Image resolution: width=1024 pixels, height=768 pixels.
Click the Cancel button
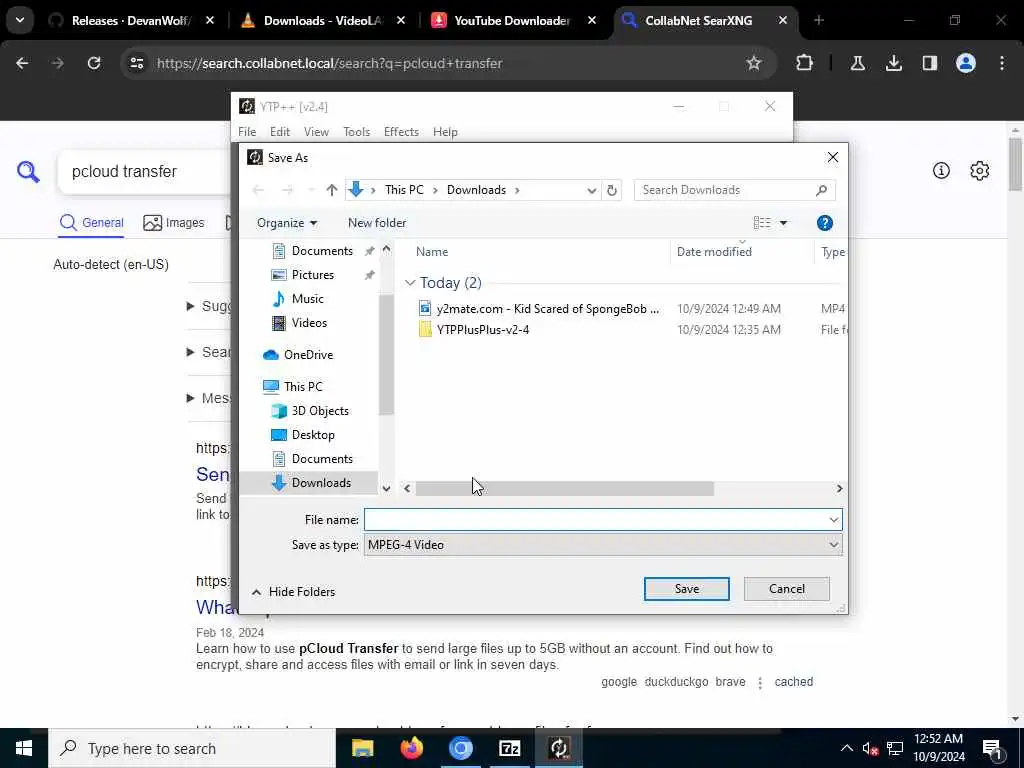786,588
